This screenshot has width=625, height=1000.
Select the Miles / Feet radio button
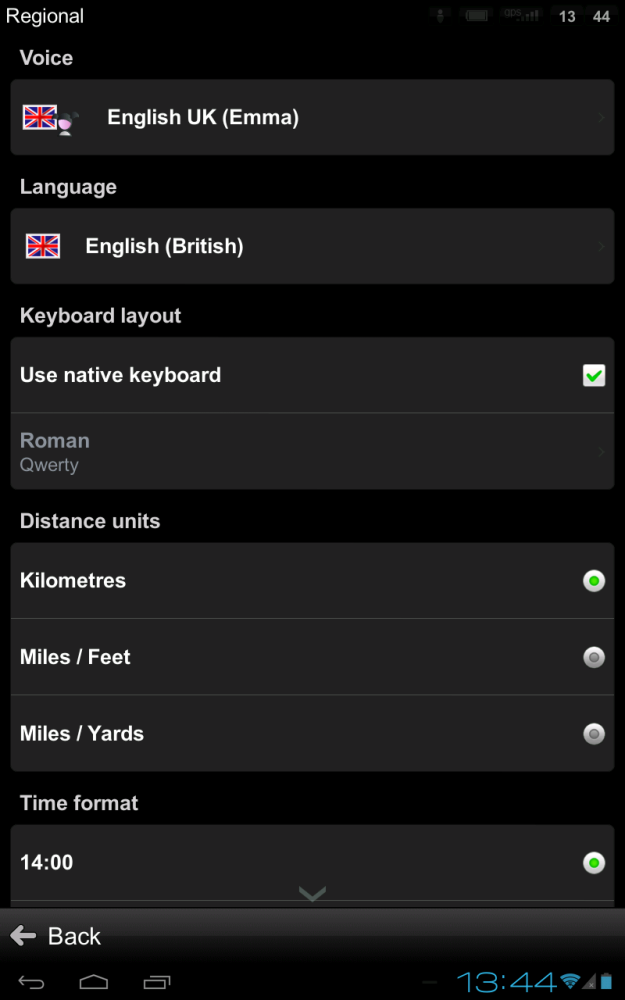pyautogui.click(x=594, y=657)
